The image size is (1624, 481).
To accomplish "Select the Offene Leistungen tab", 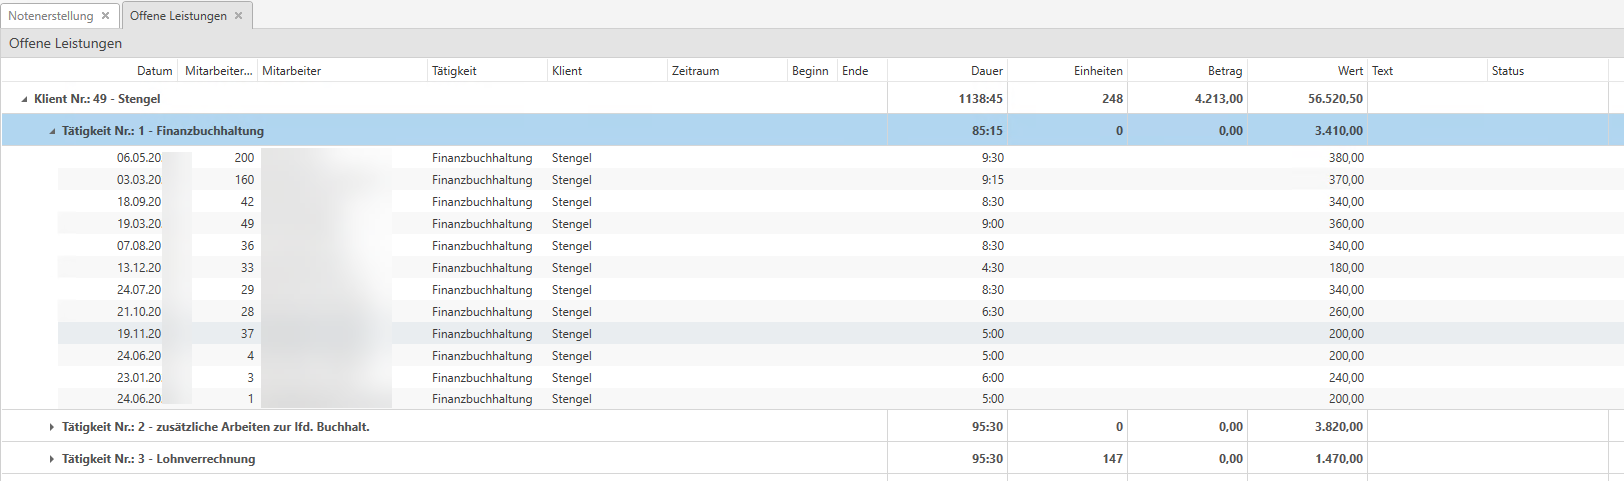I will (x=178, y=16).
